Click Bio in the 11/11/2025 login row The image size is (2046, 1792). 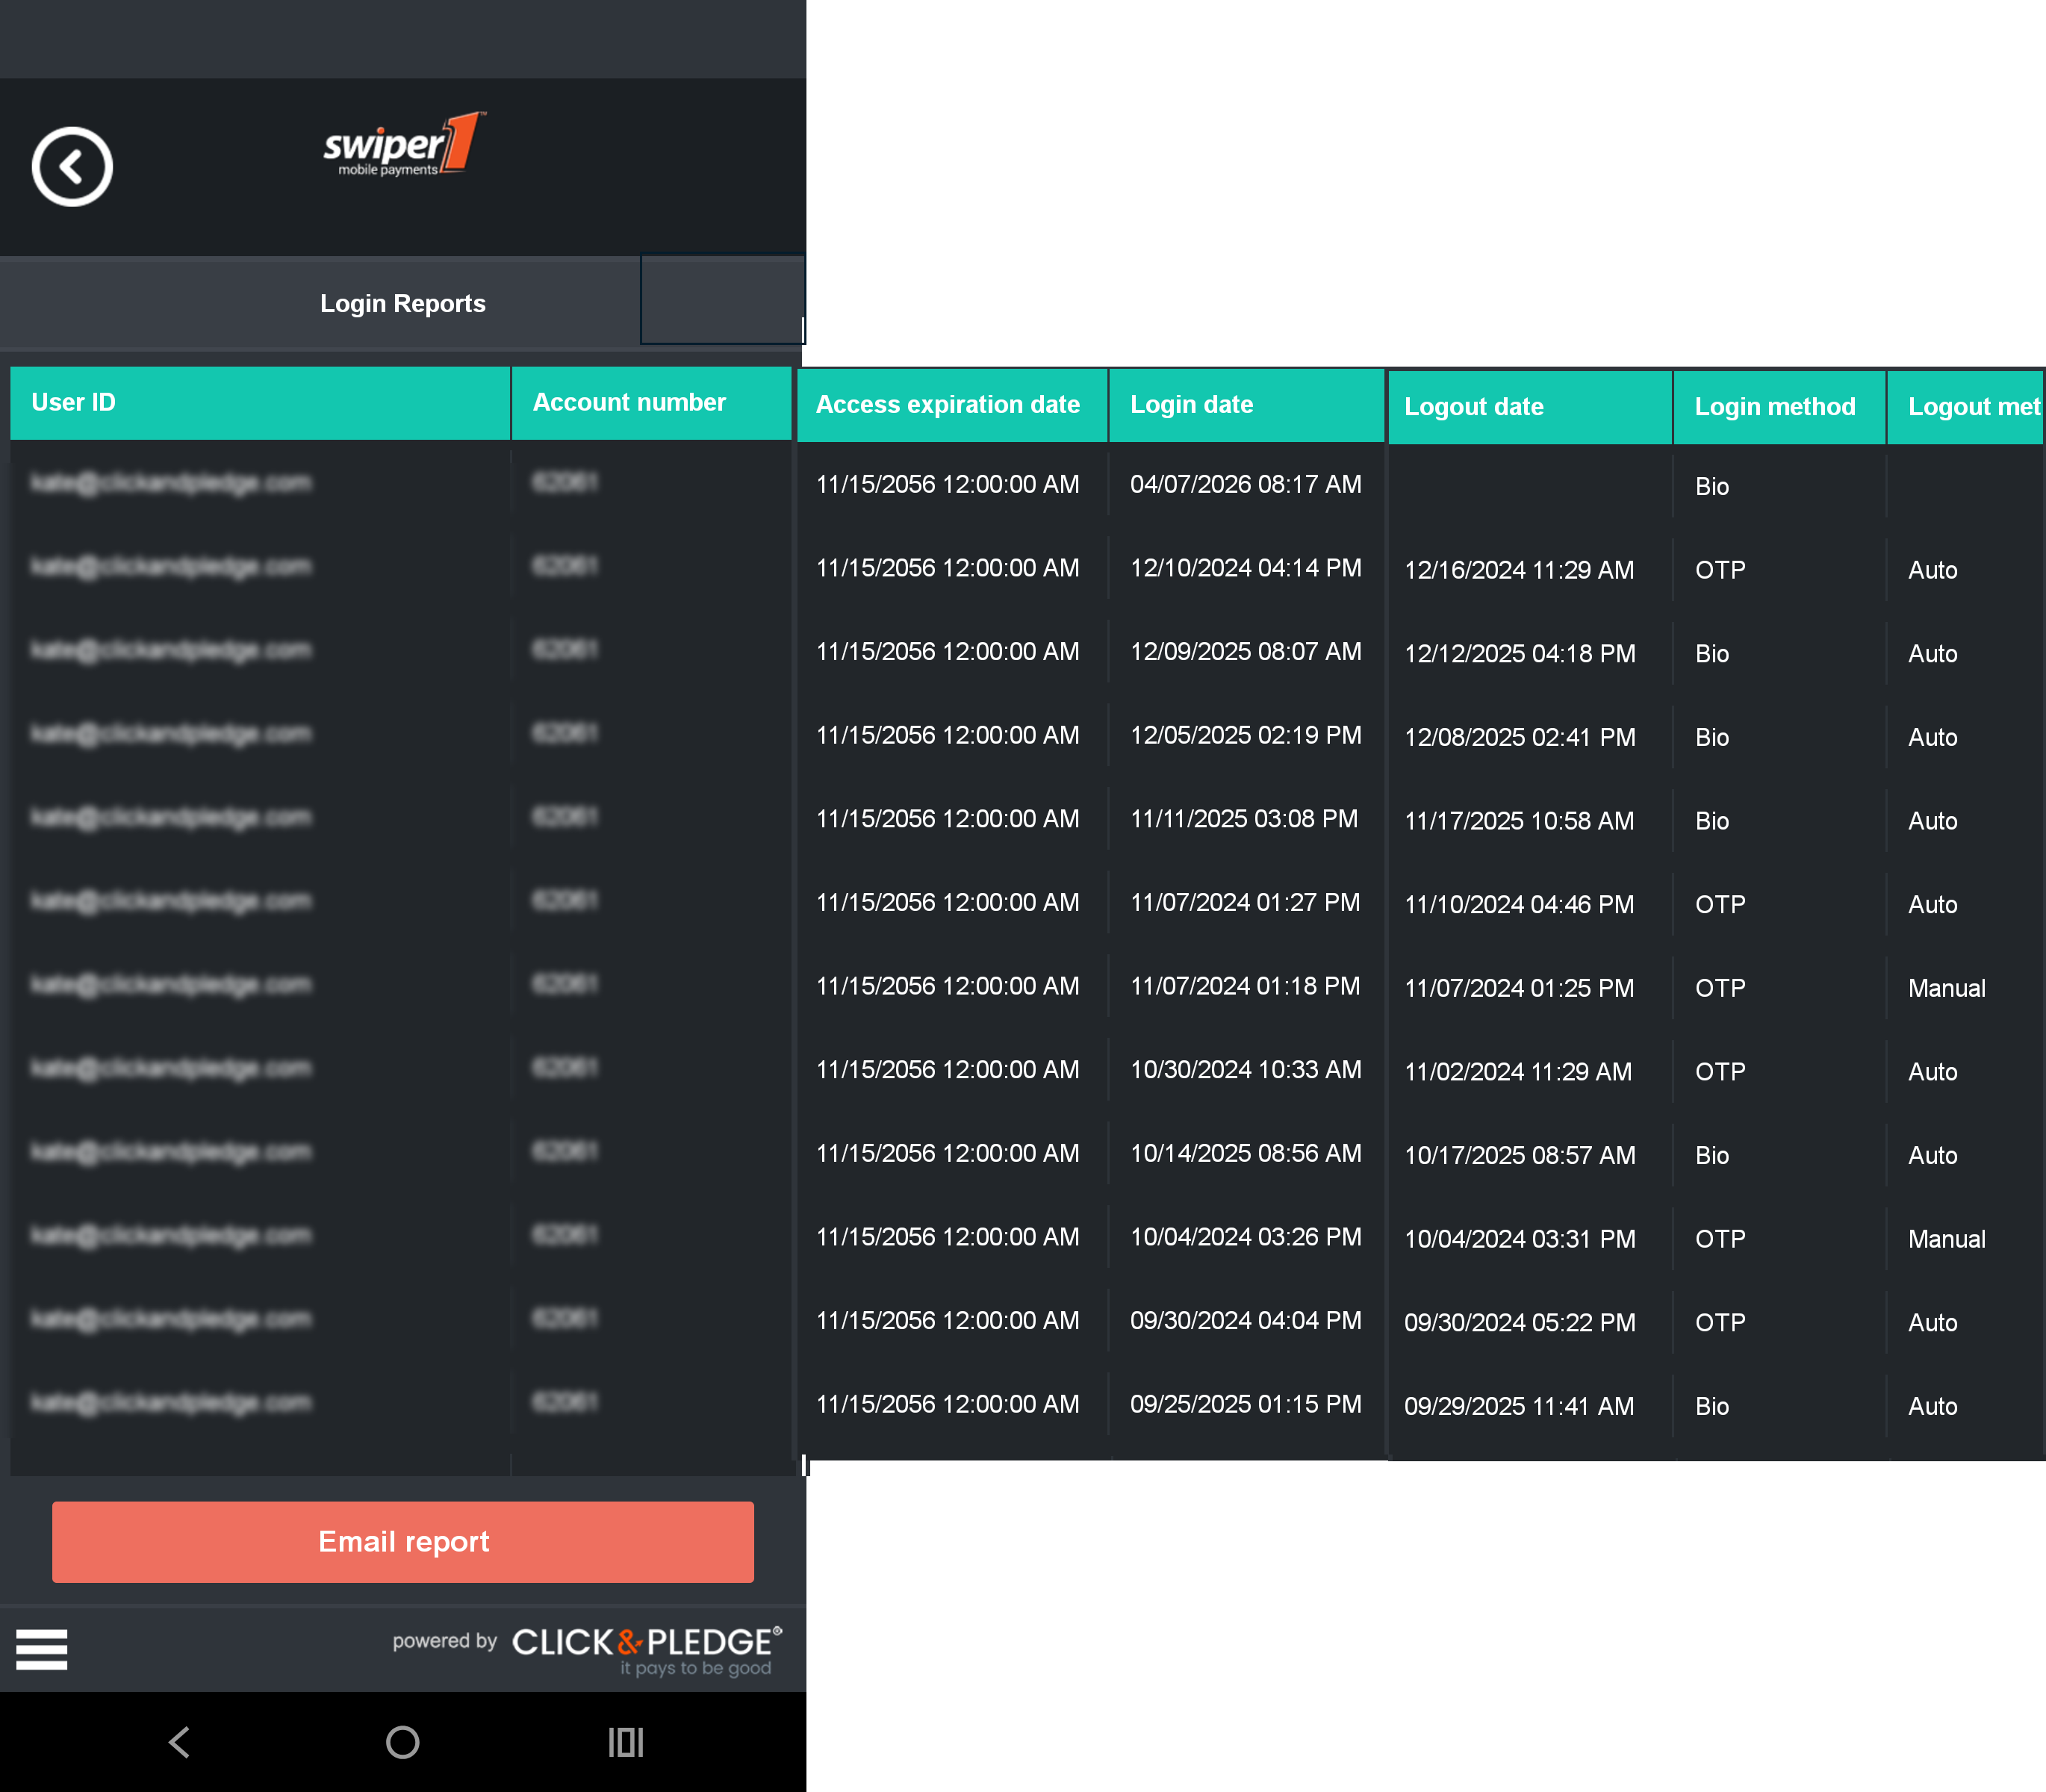click(x=1712, y=821)
